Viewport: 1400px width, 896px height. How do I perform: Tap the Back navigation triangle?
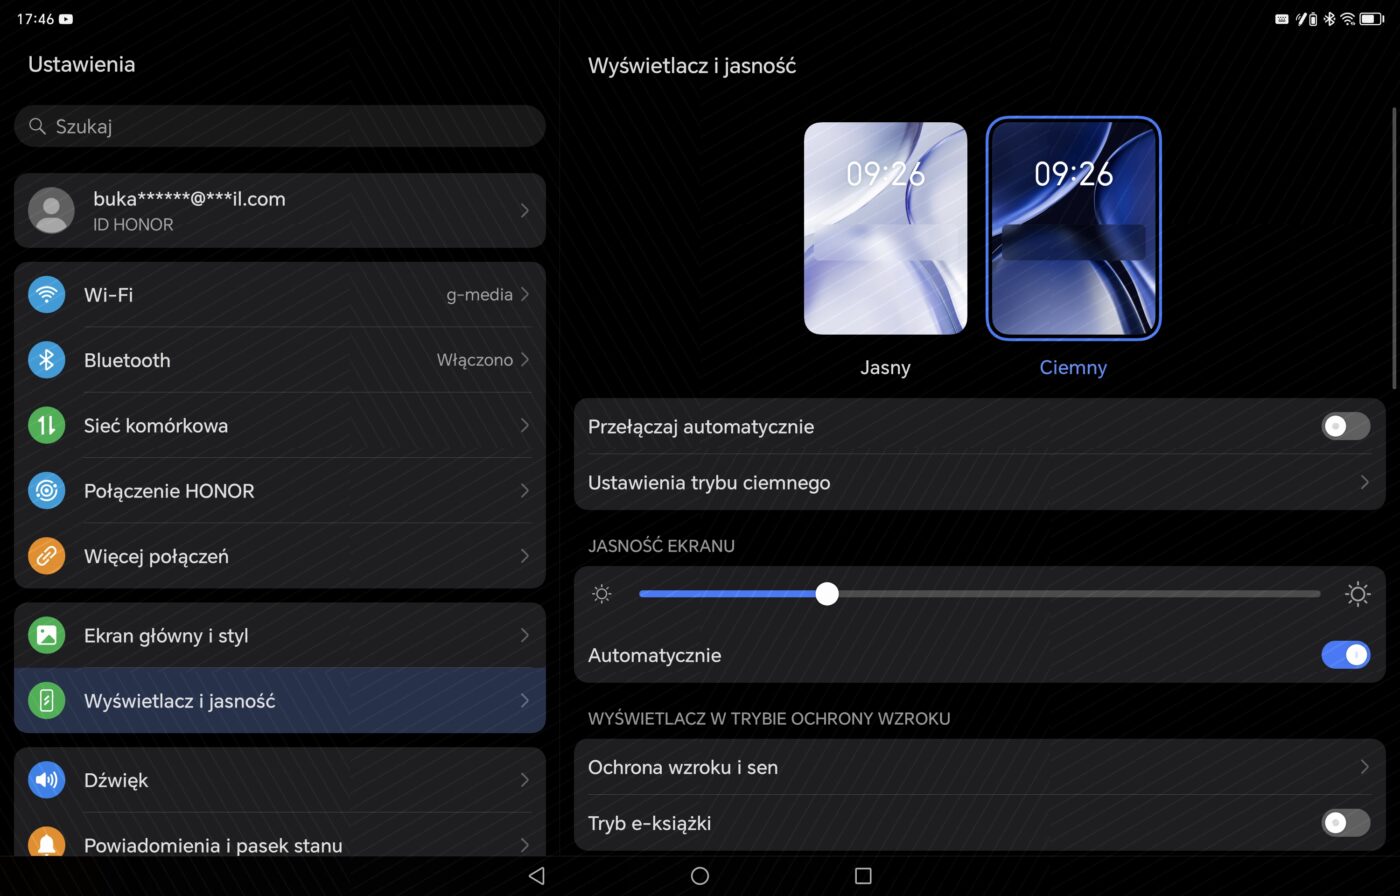[536, 876]
